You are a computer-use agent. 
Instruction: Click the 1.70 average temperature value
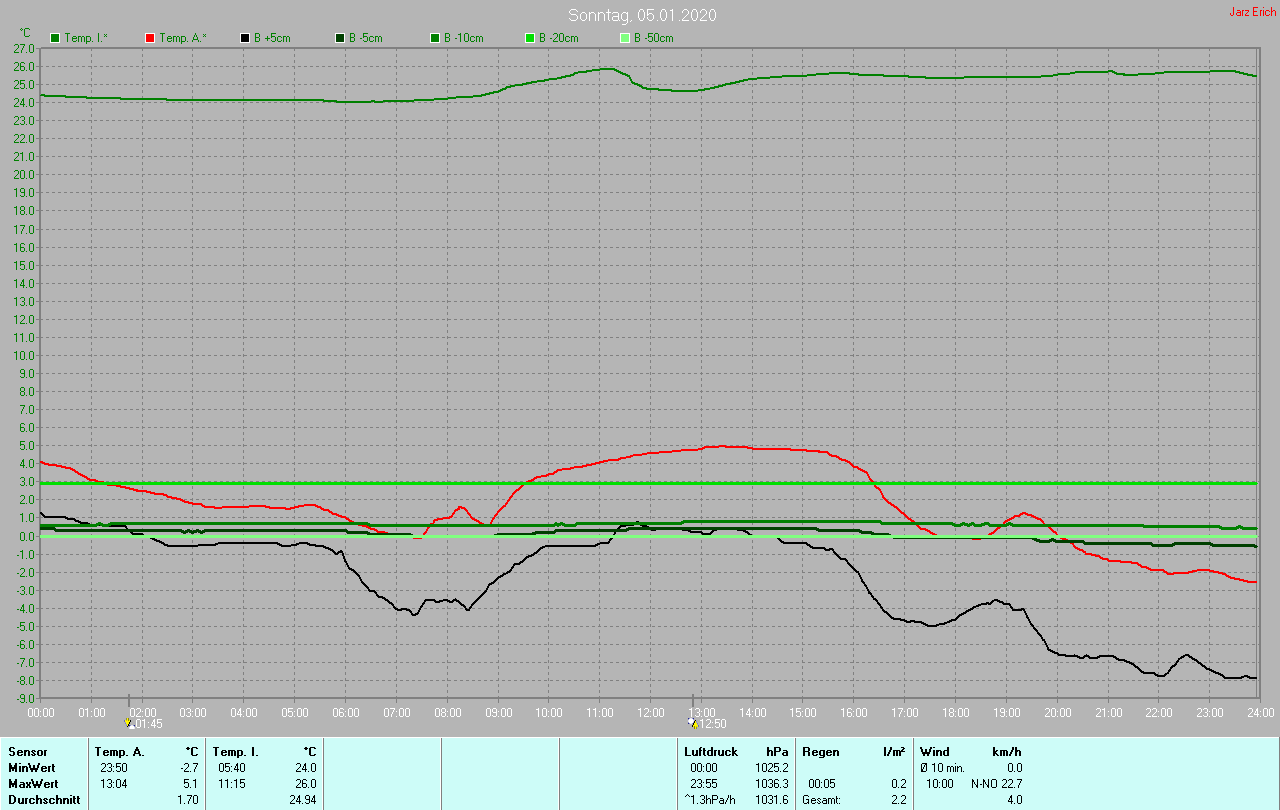(x=188, y=799)
